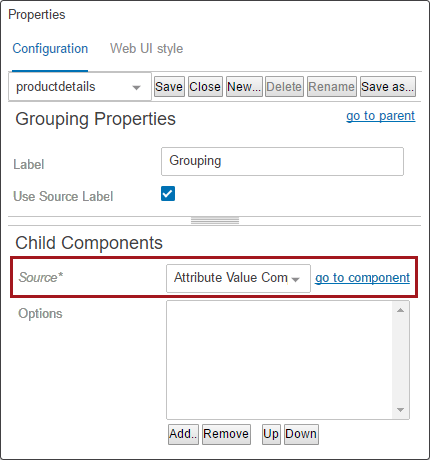
Task: Move option Up in the list
Action: tap(271, 434)
